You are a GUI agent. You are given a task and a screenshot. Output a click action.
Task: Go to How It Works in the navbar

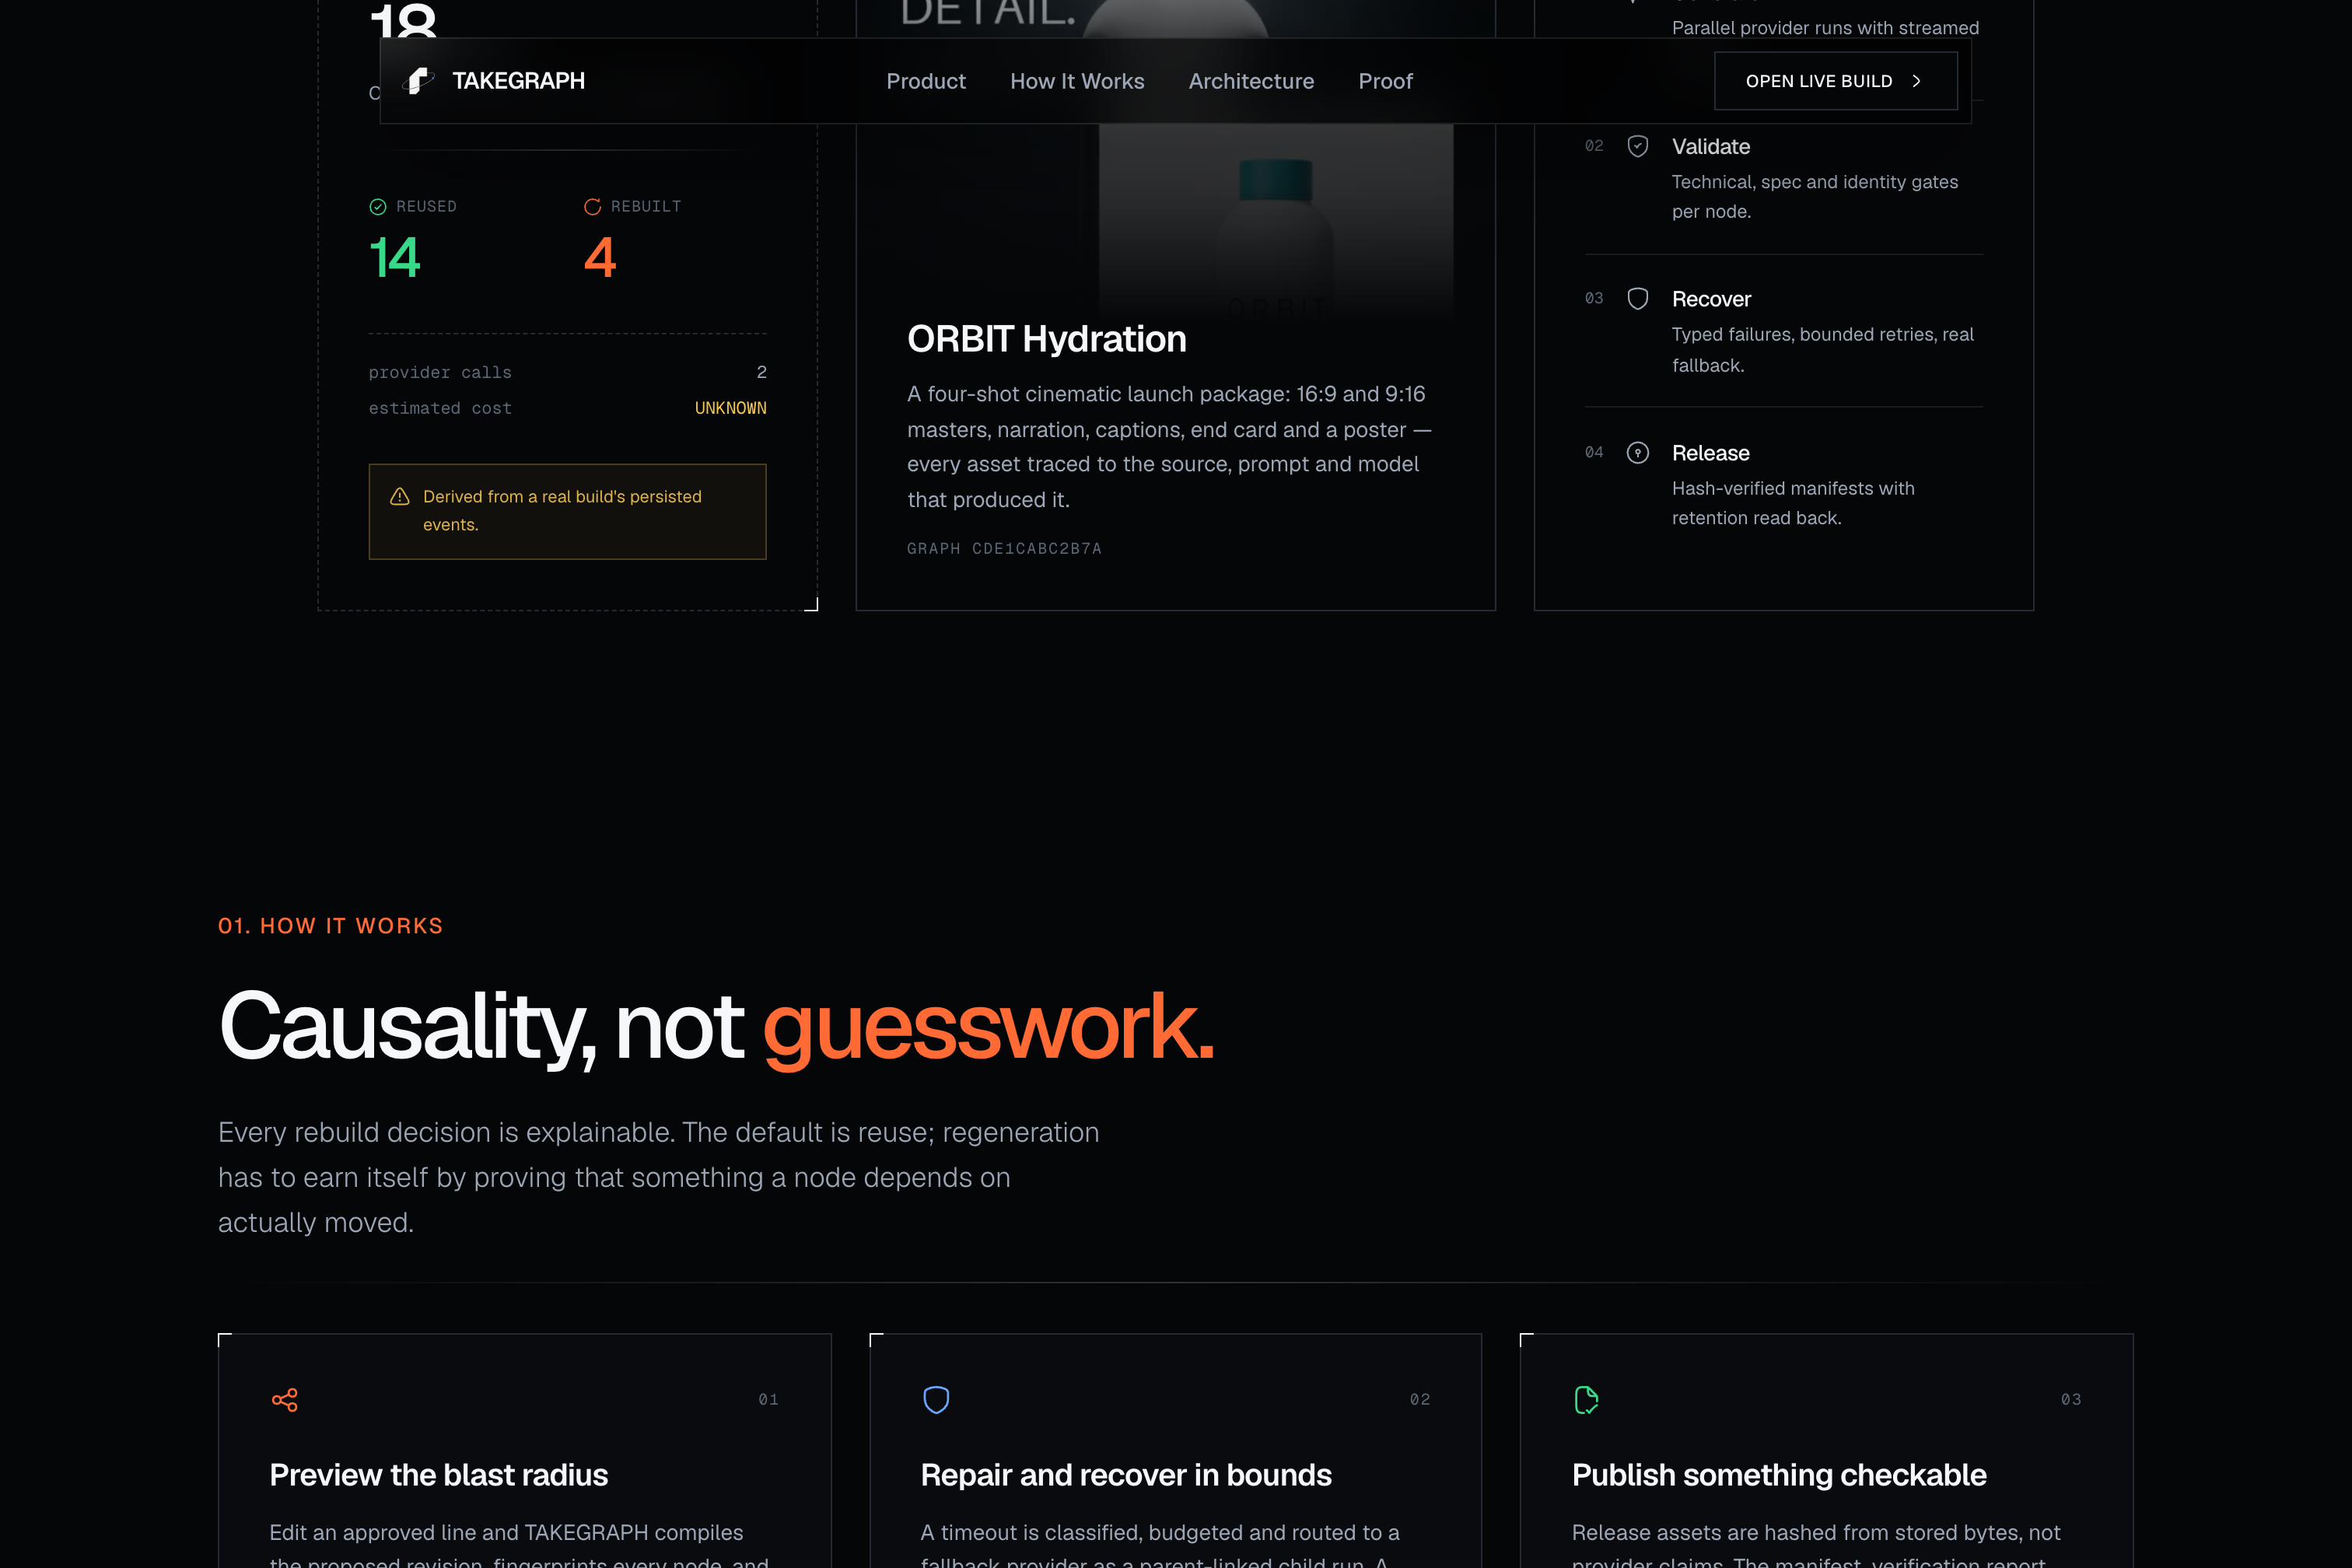[x=1077, y=81]
